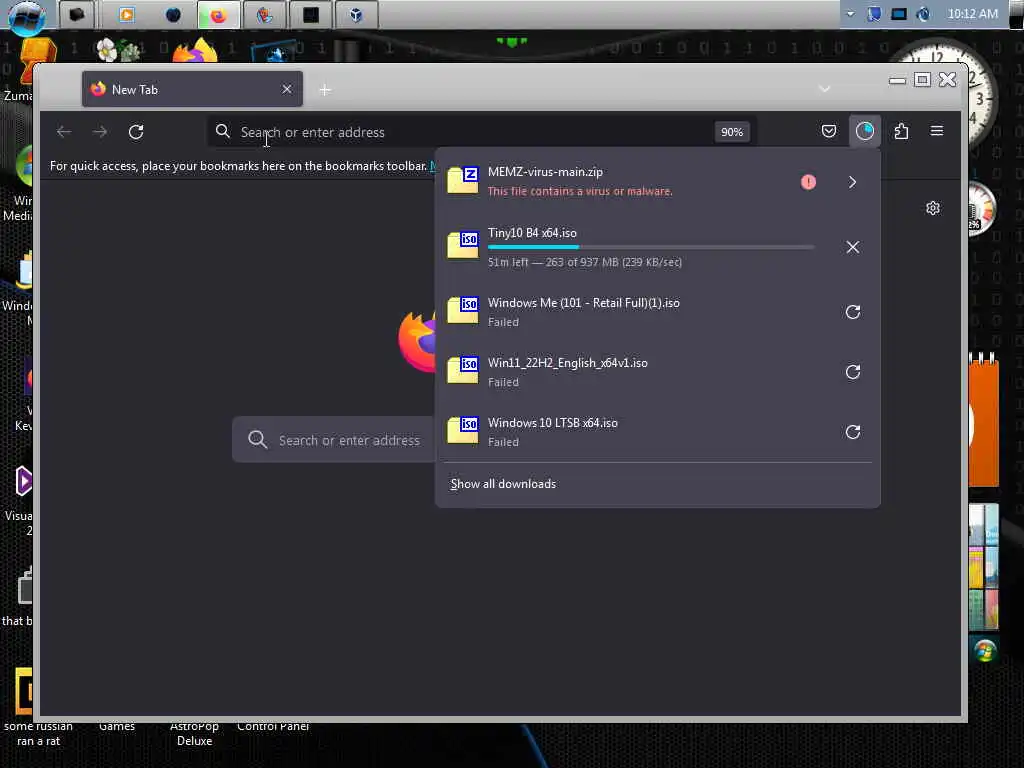Select 'Windows Me (101 - Retail Full)(1).iso' text
This screenshot has height=768, width=1024.
coord(584,302)
